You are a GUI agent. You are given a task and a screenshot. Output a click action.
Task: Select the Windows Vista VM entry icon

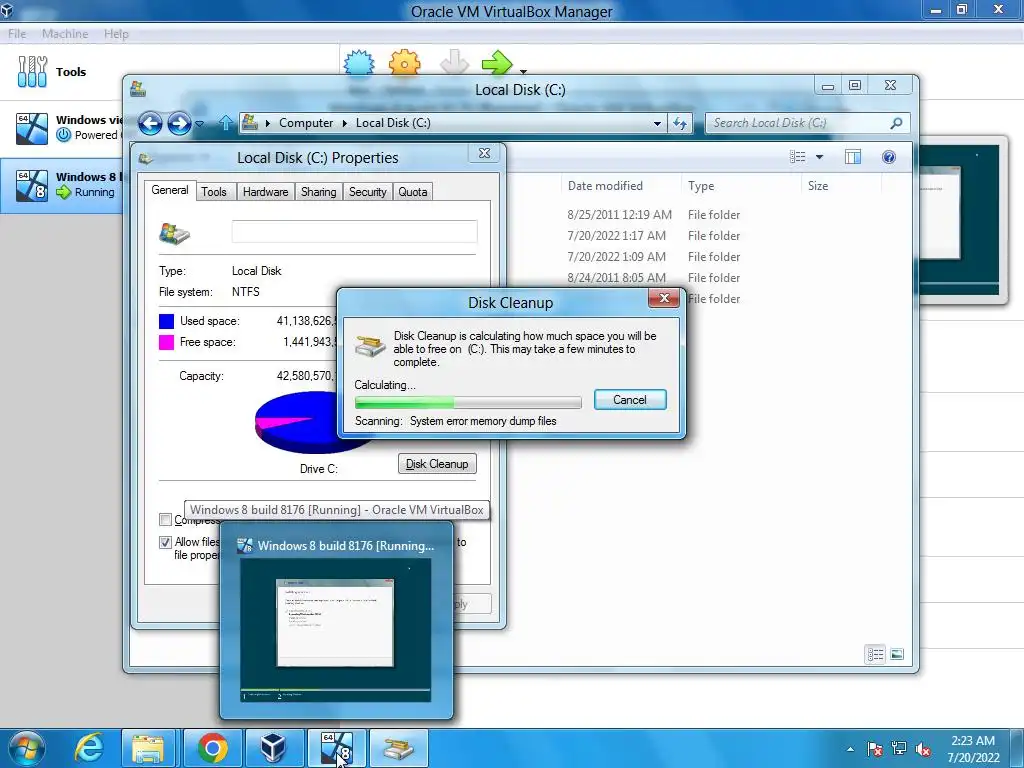pos(32,128)
